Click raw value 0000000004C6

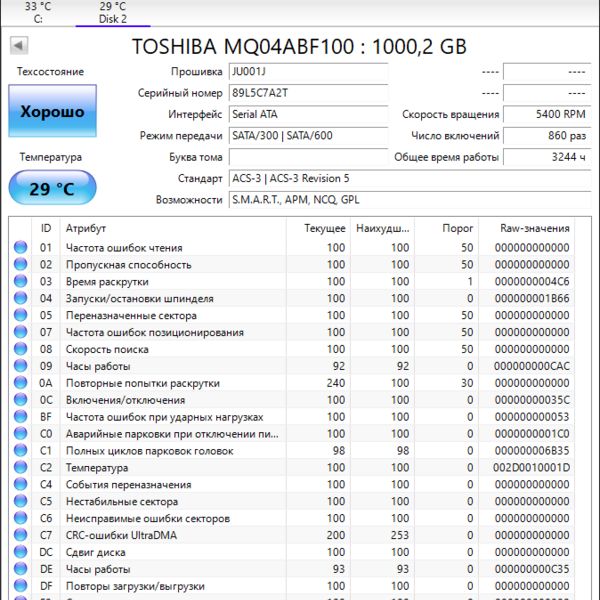pos(532,282)
